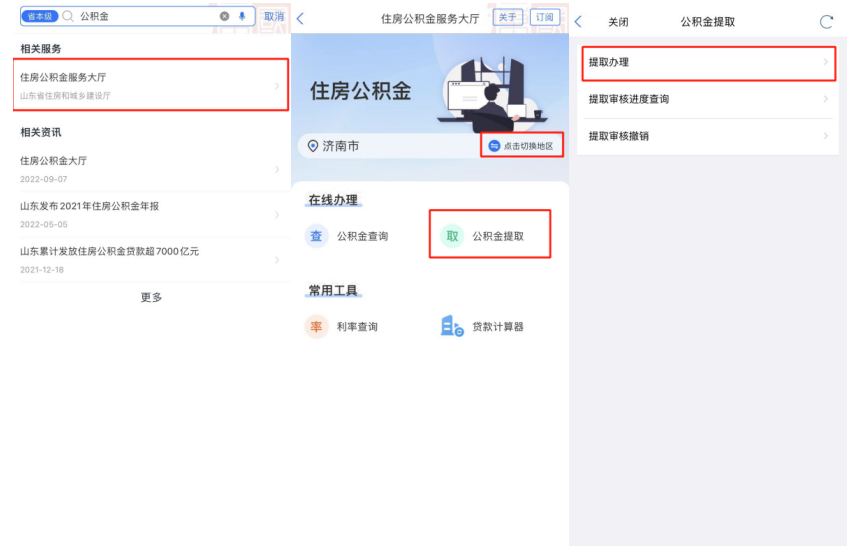The width and height of the screenshot is (852, 551).
Task: Tap the refresh icon on 公积金提取 page
Action: click(826, 22)
